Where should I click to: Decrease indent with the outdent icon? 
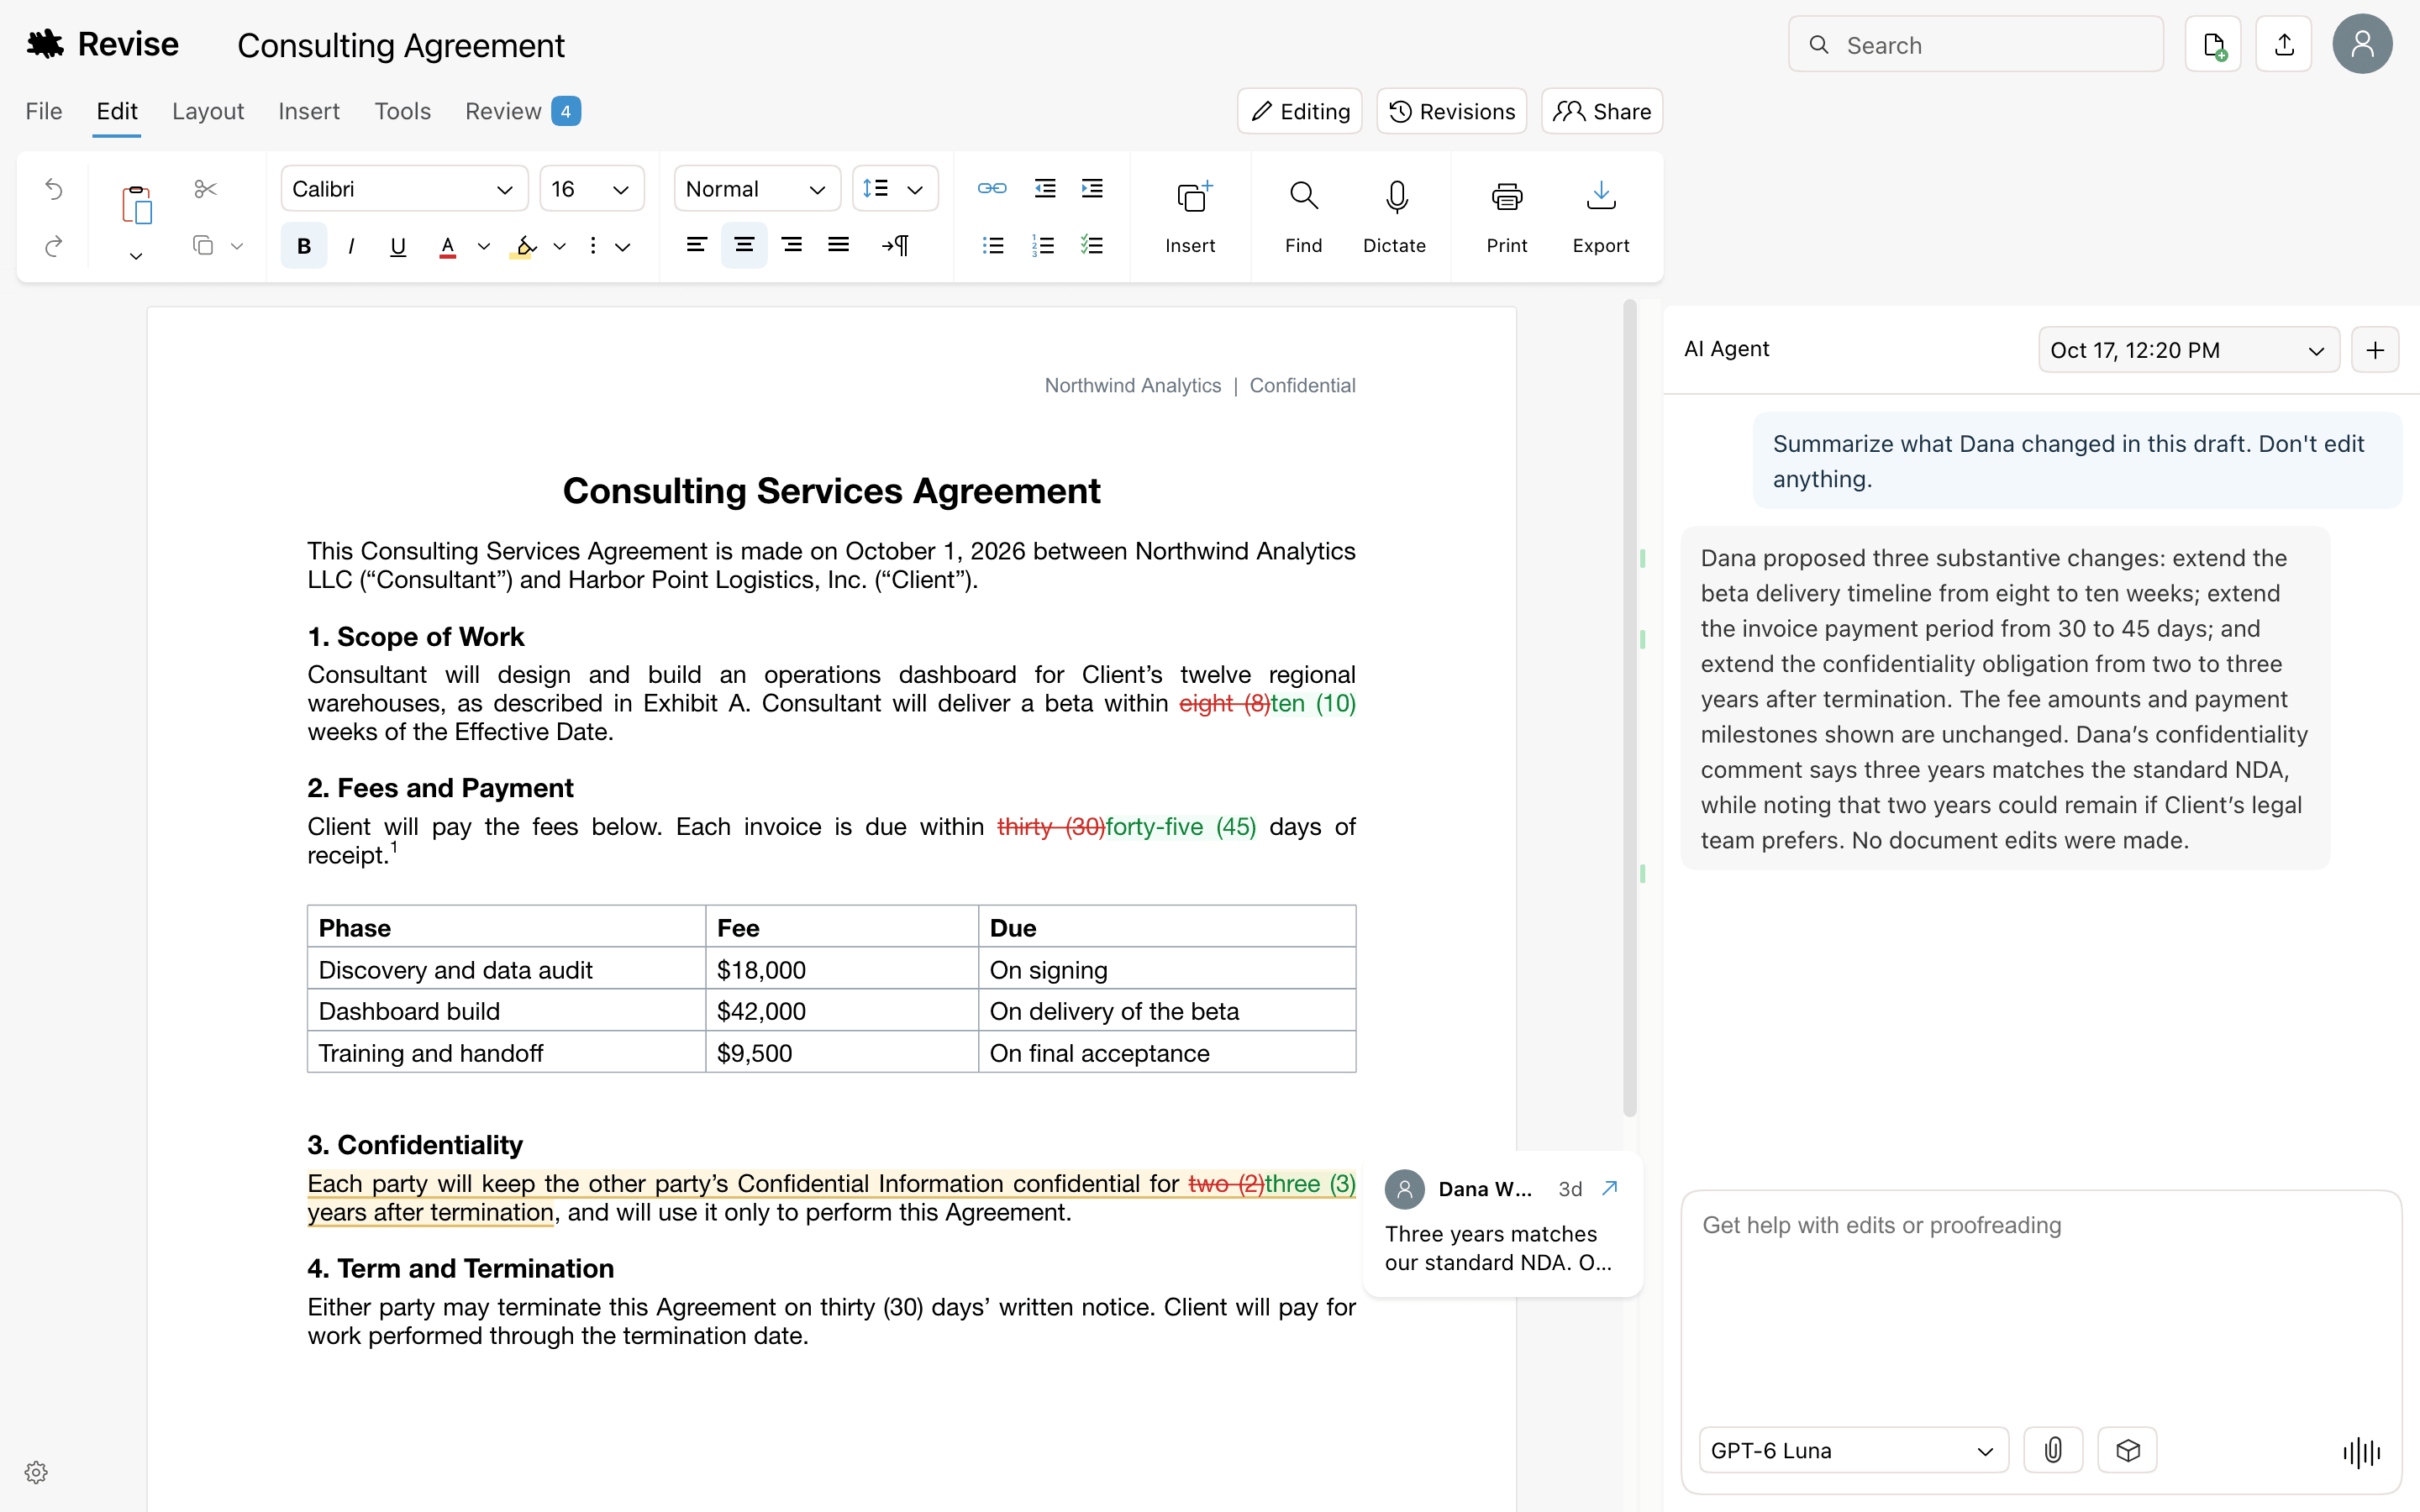pos(1045,188)
